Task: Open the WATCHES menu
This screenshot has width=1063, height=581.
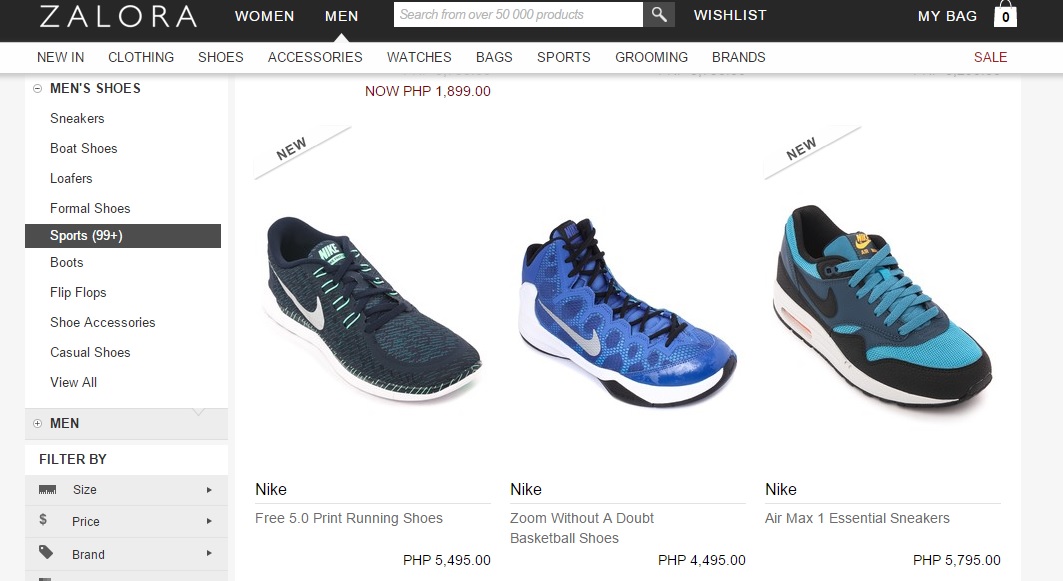Action: [x=419, y=58]
